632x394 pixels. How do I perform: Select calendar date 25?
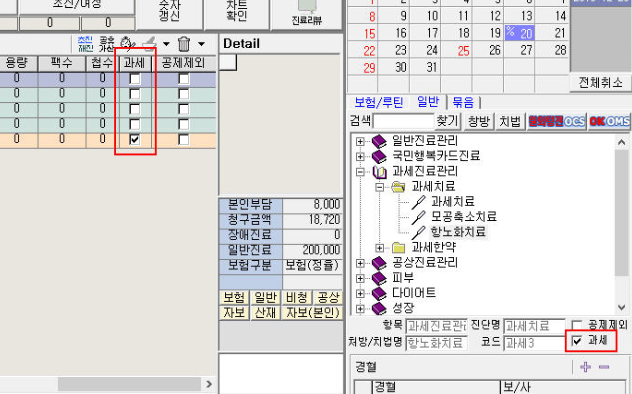464,51
